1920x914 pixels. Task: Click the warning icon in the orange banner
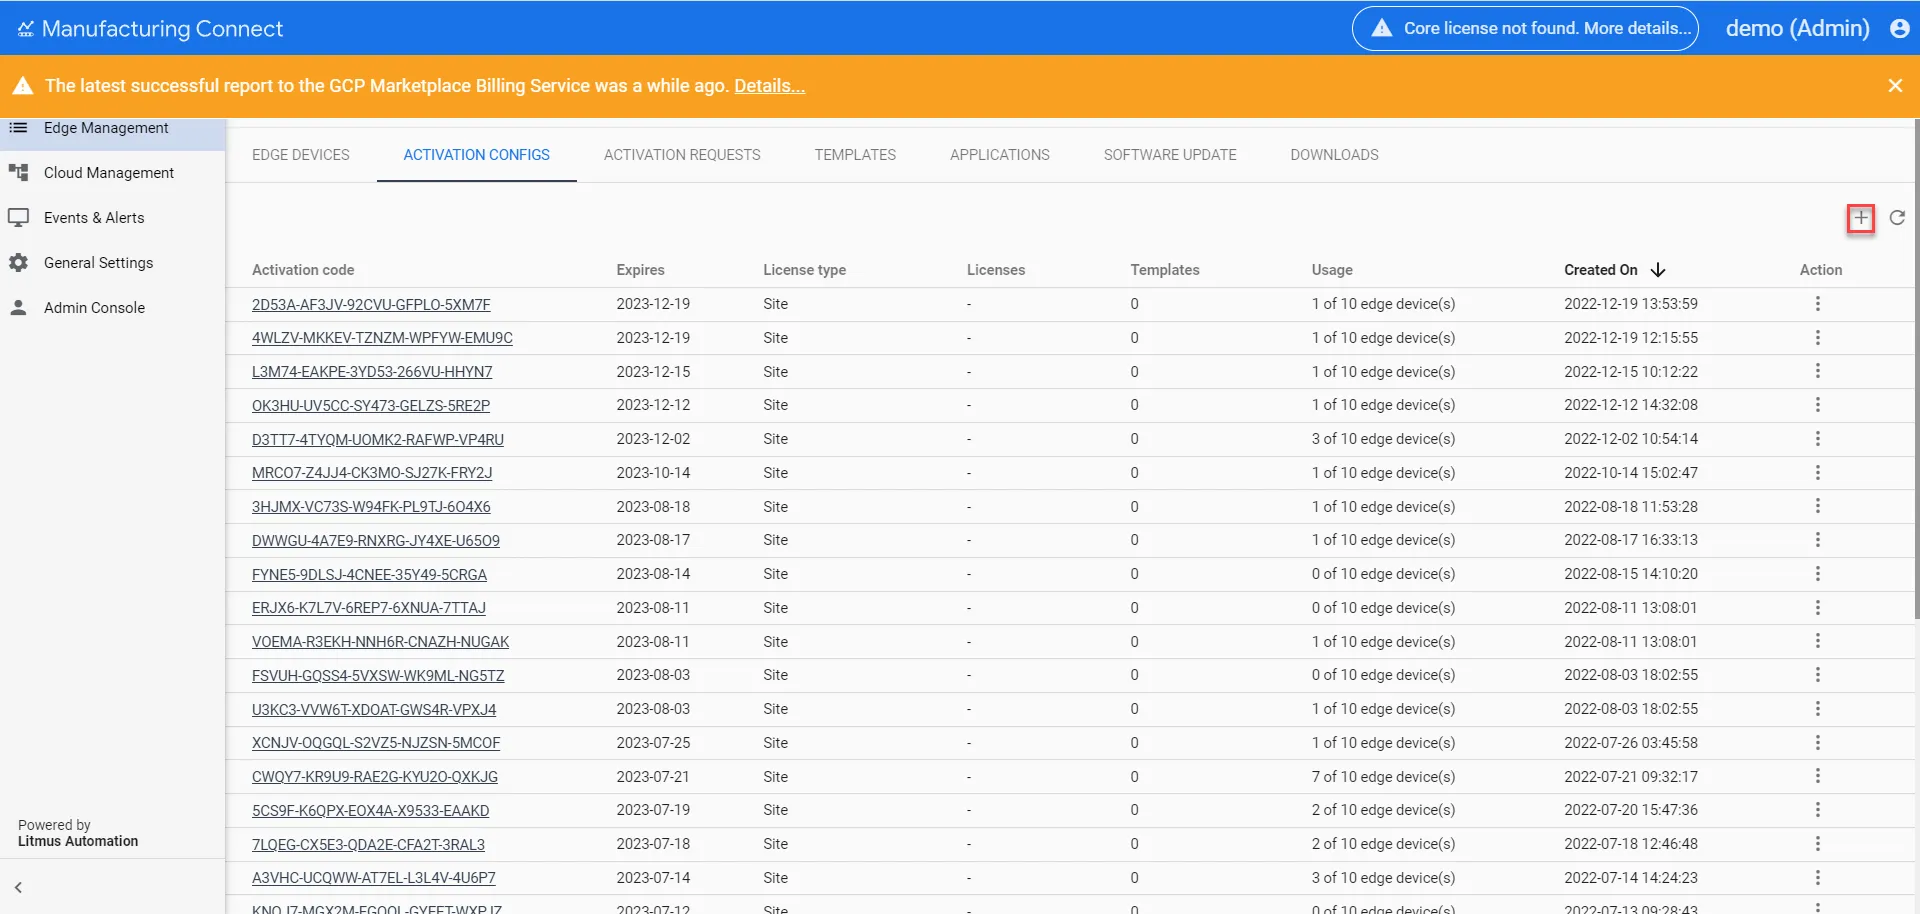click(x=22, y=86)
